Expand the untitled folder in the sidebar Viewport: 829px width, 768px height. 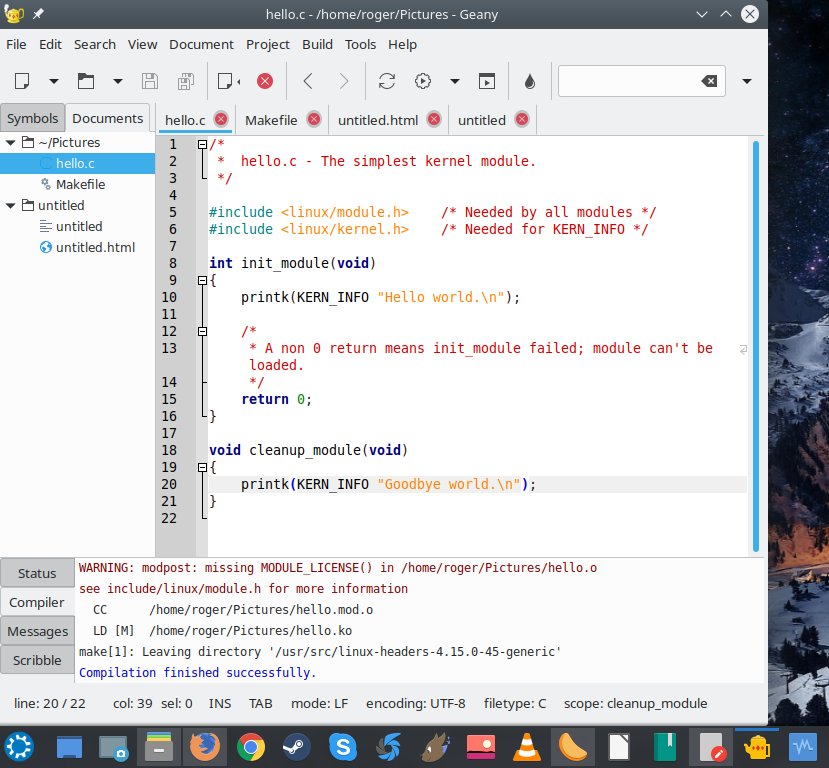(x=8, y=205)
